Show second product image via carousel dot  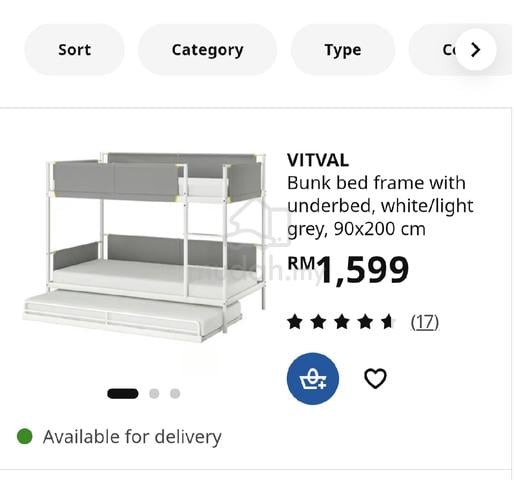pyautogui.click(x=154, y=394)
